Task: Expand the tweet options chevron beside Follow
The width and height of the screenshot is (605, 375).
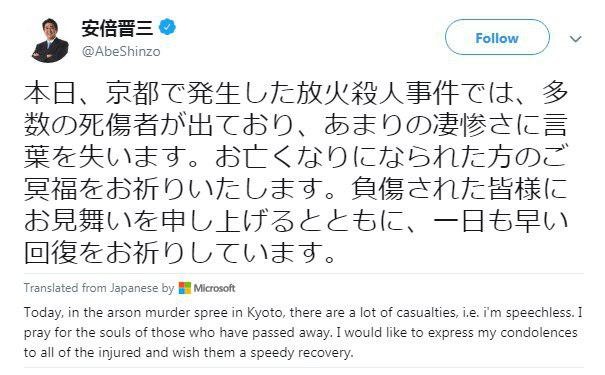Action: point(575,39)
